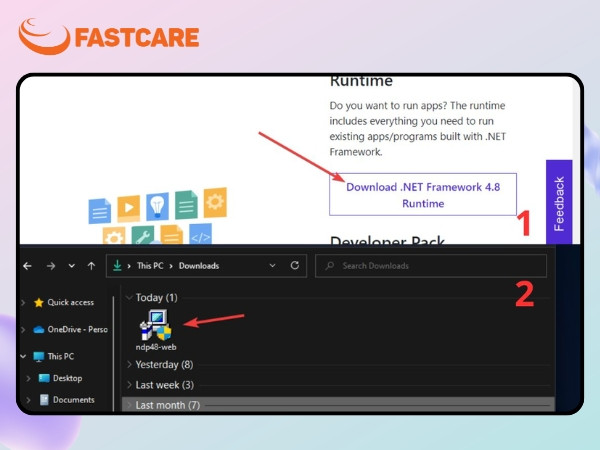Expand the Last month (7) group
Viewport: 600px width, 450px height.
(x=129, y=405)
